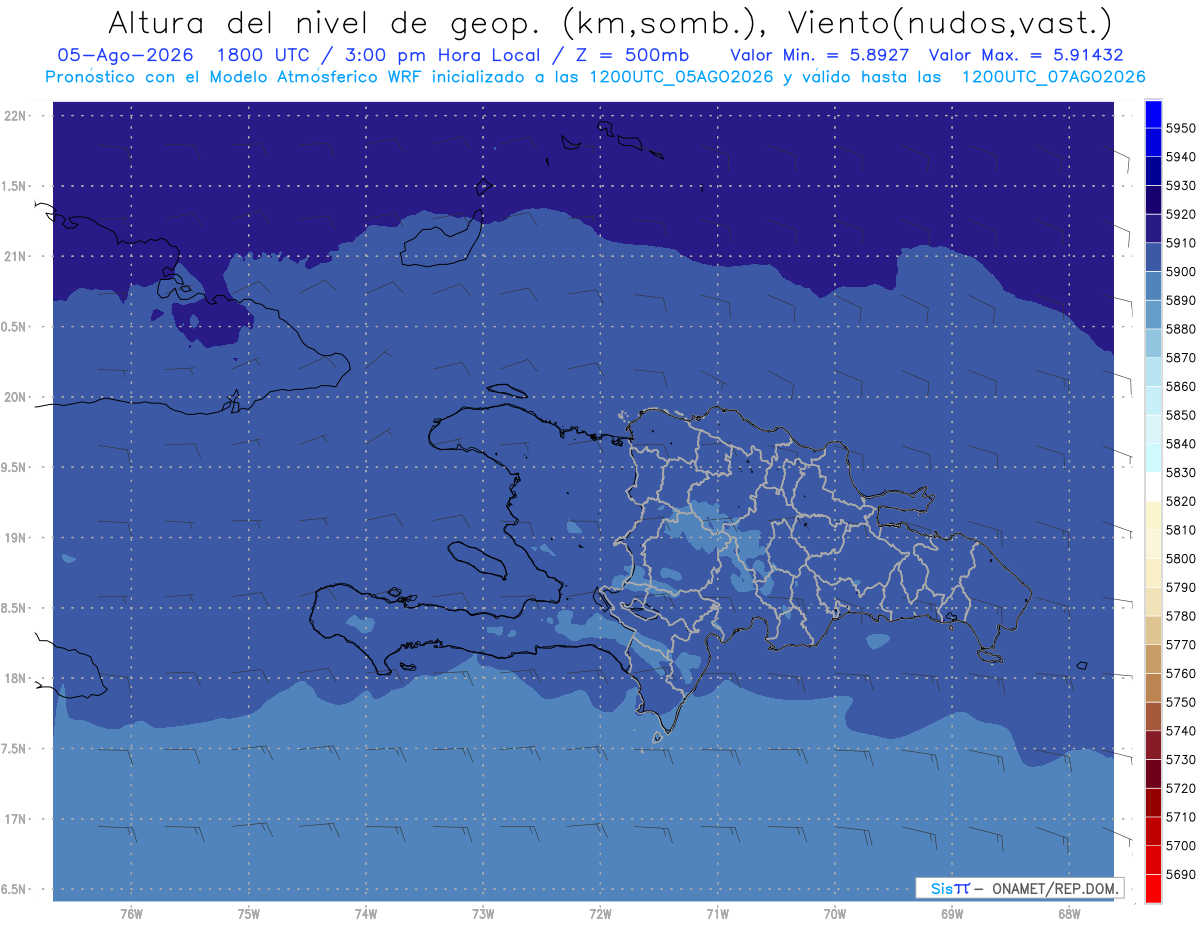Click the longitude axis label '68W'
Image resolution: width=1200 pixels, height=927 pixels.
[x=1069, y=914]
